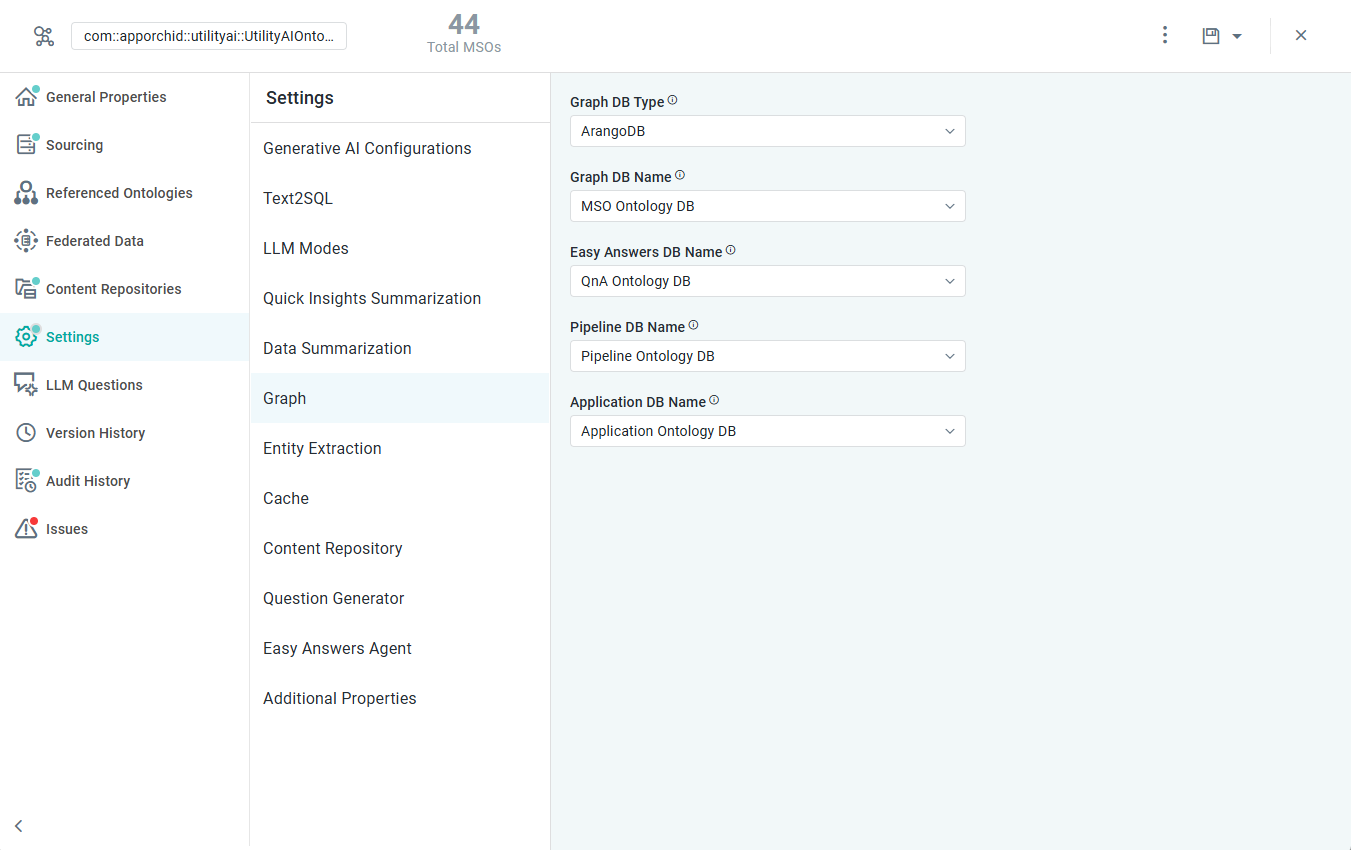1351x850 pixels.
Task: Open the Text2SQL settings section
Action: 400,198
